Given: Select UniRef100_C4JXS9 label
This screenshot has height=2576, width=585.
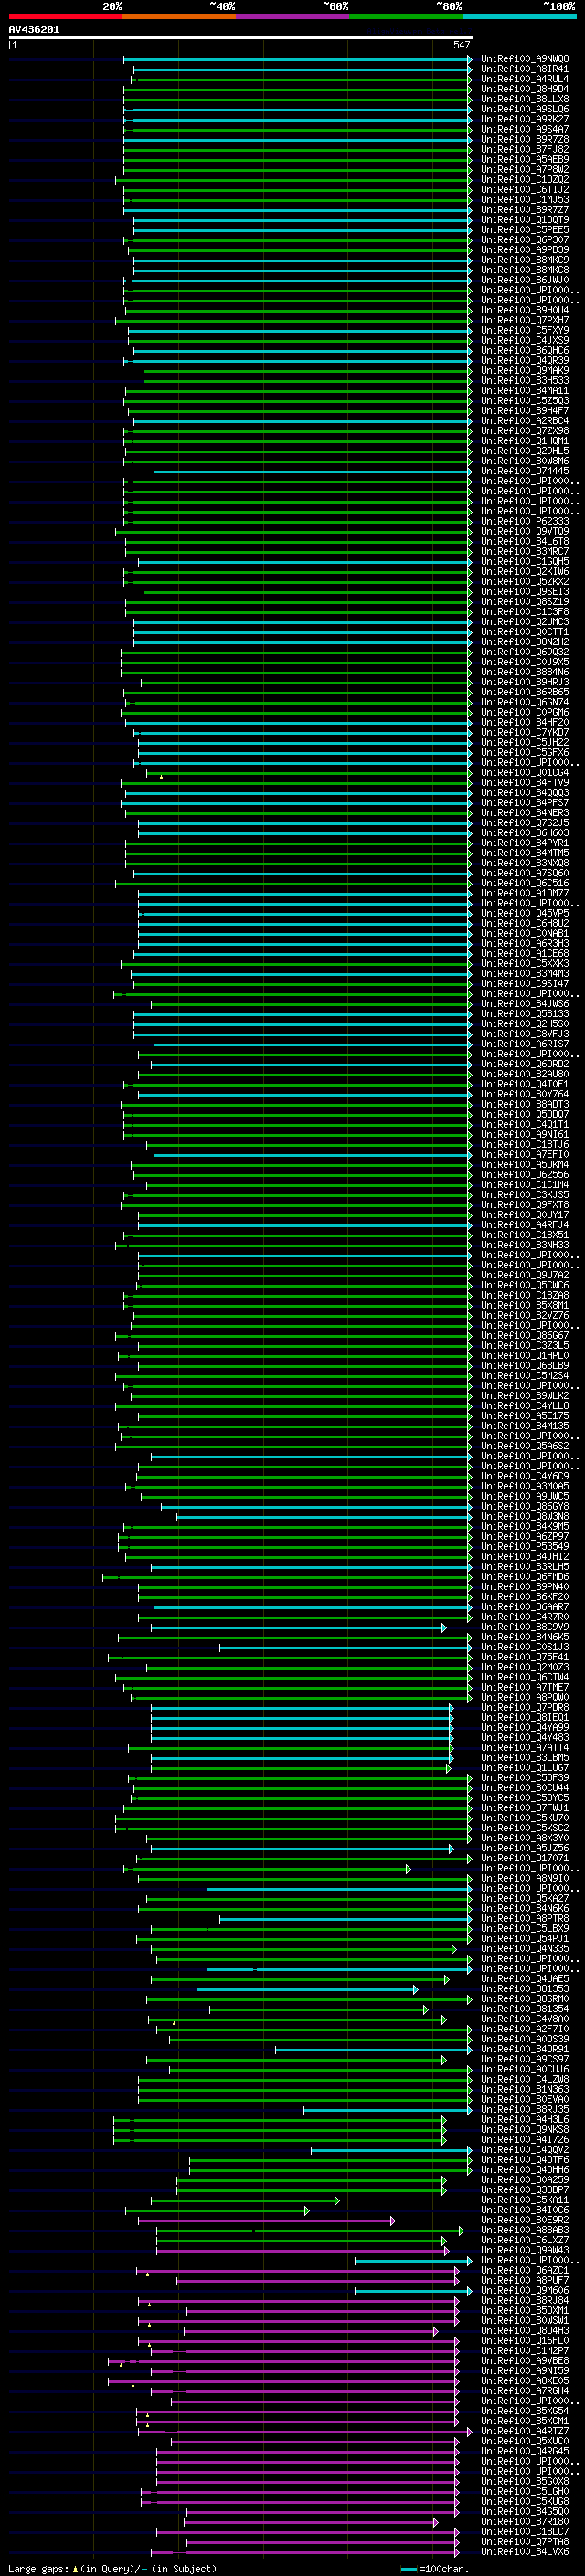Looking at the screenshot, I should click(525, 340).
